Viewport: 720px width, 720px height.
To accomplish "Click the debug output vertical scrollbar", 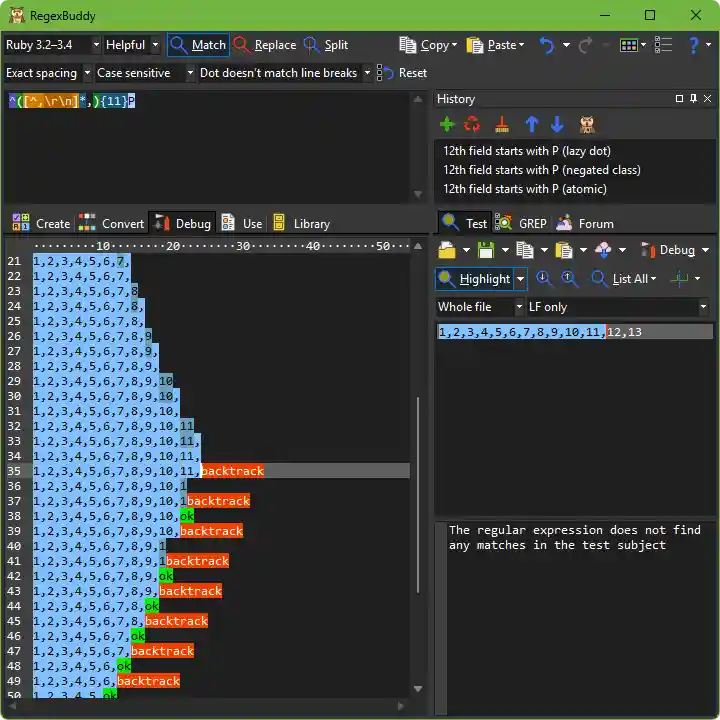I will (x=418, y=495).
